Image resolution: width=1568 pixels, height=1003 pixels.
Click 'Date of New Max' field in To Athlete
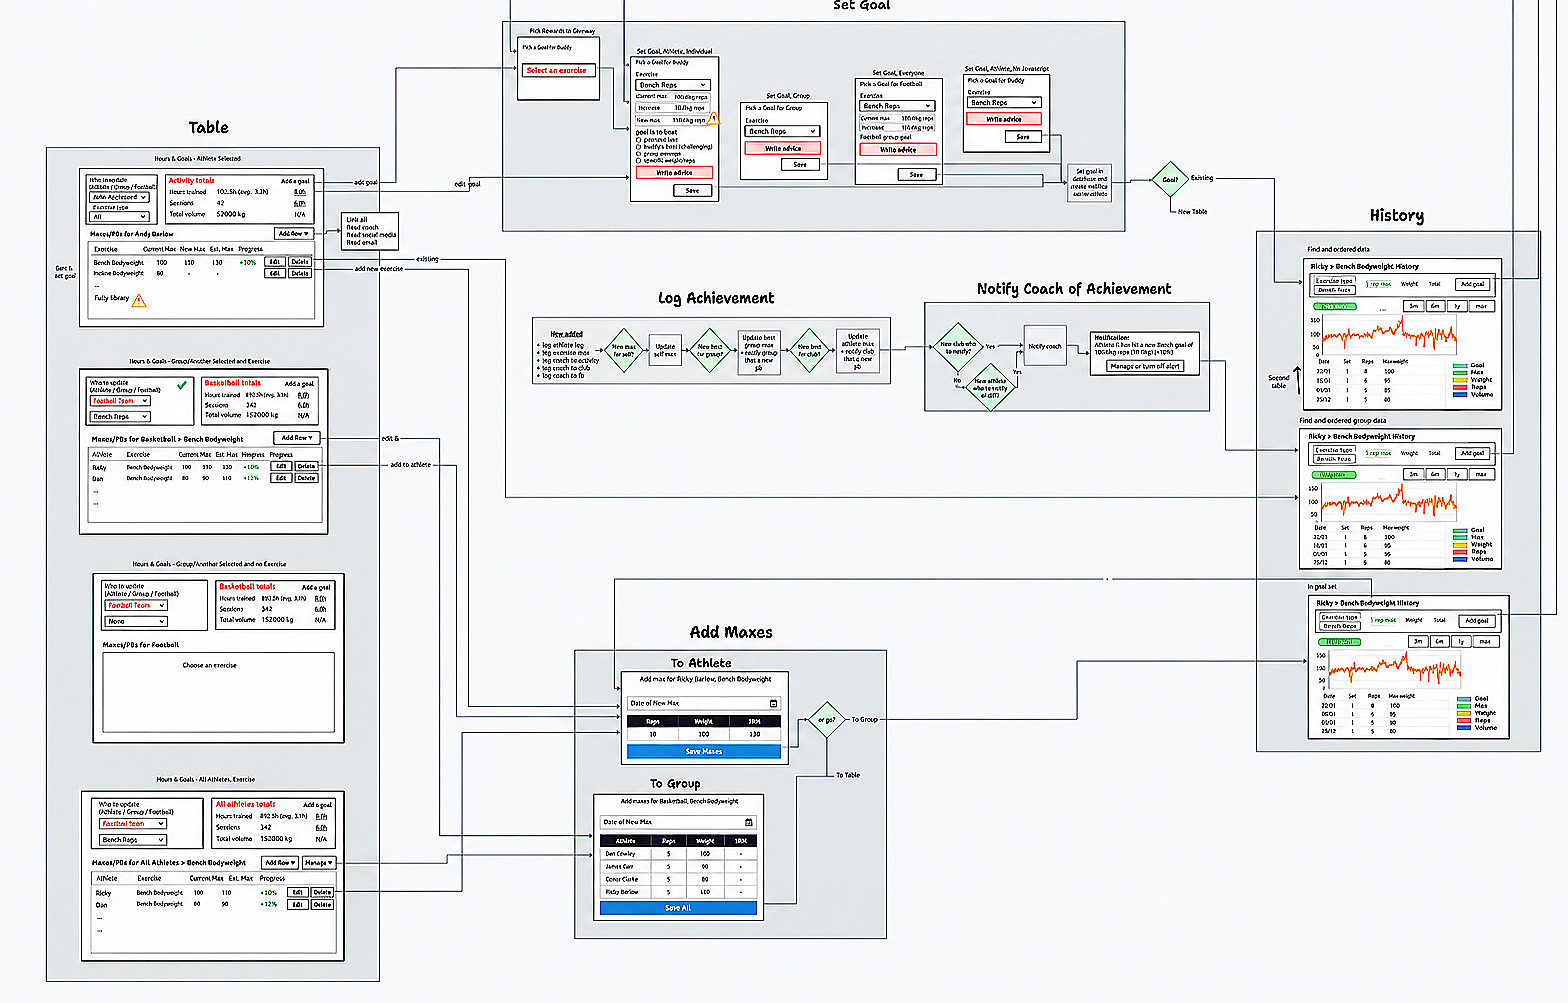point(703,703)
